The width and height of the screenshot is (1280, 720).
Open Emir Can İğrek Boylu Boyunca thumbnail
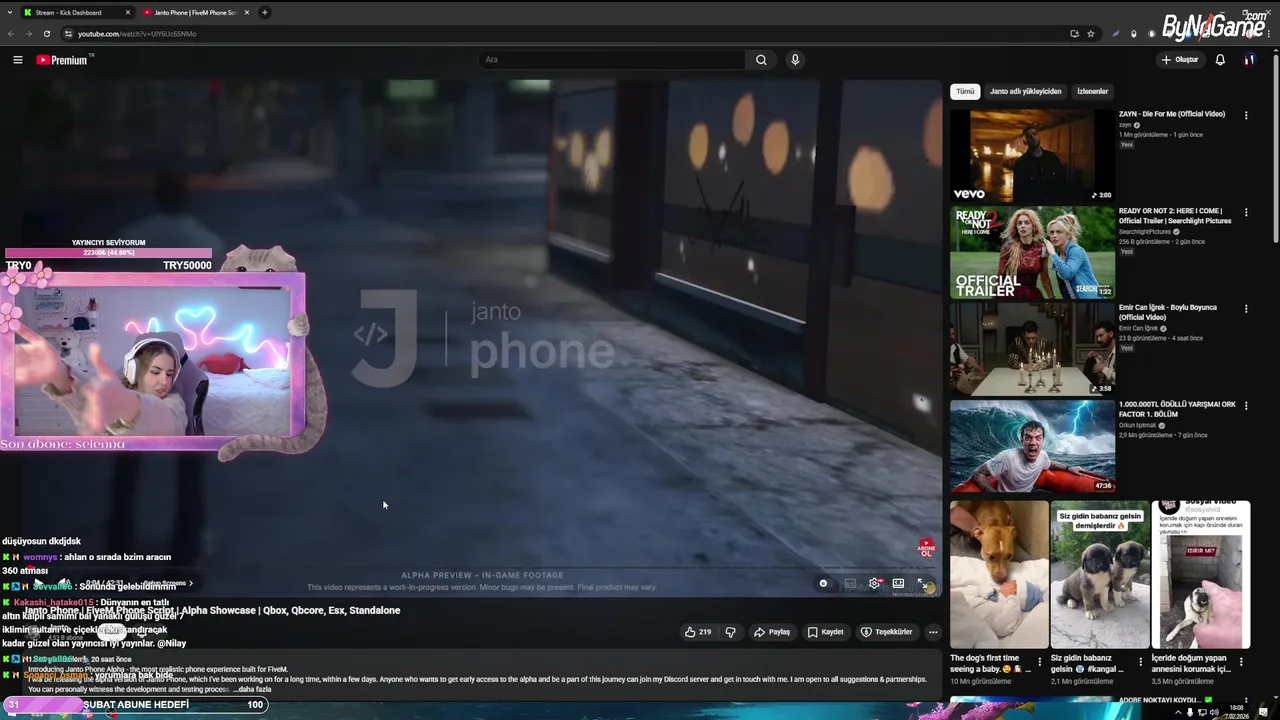1032,349
